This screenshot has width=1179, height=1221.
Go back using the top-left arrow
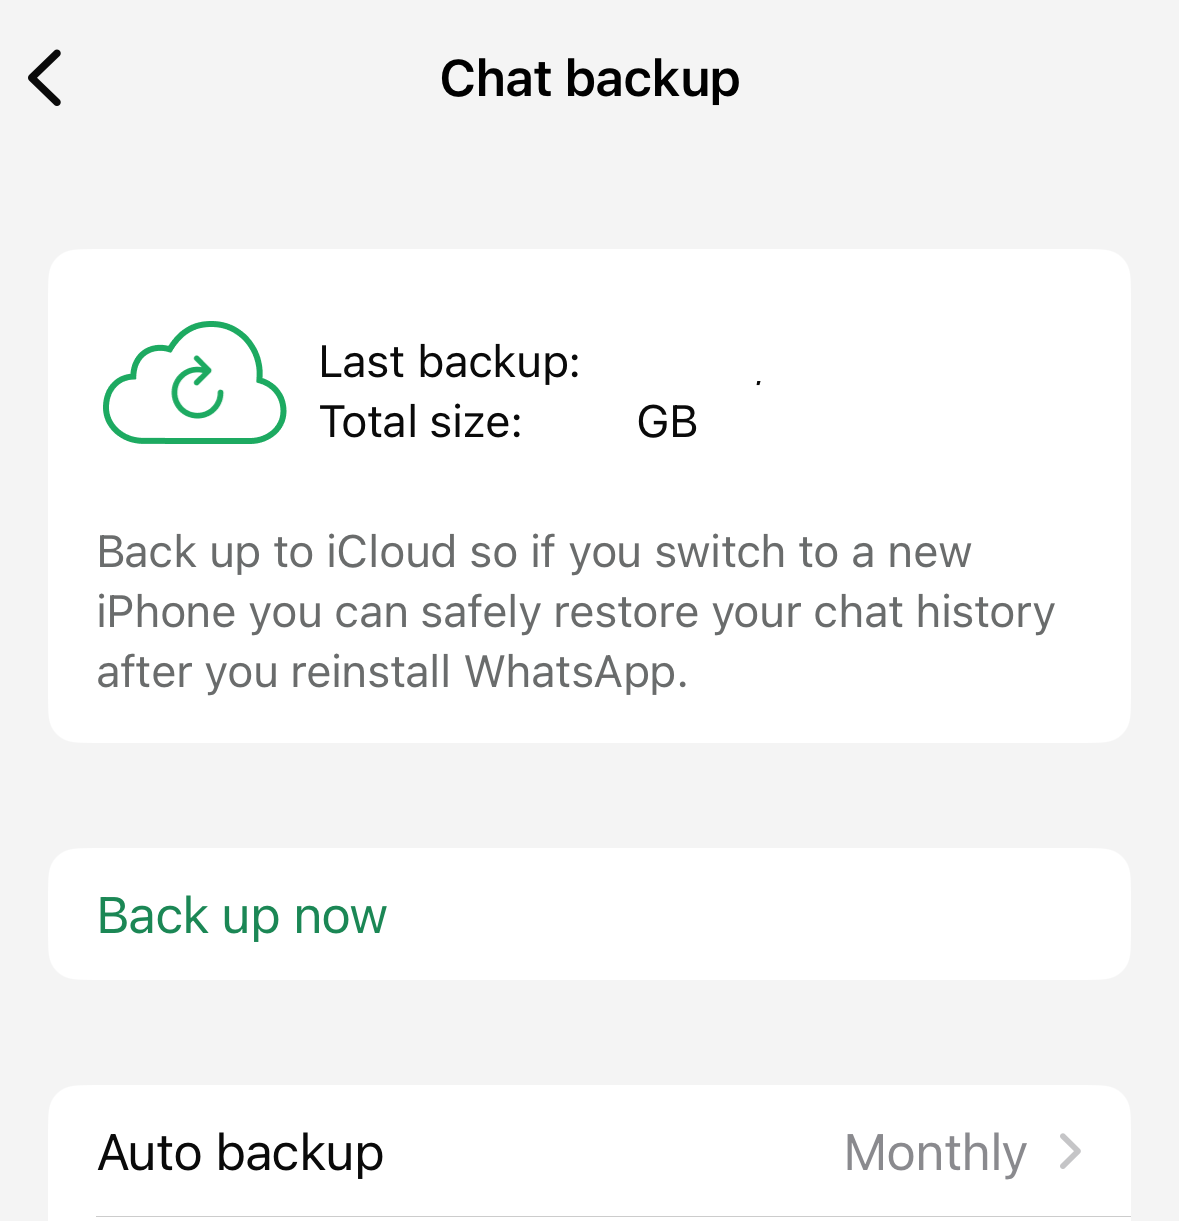(x=45, y=78)
